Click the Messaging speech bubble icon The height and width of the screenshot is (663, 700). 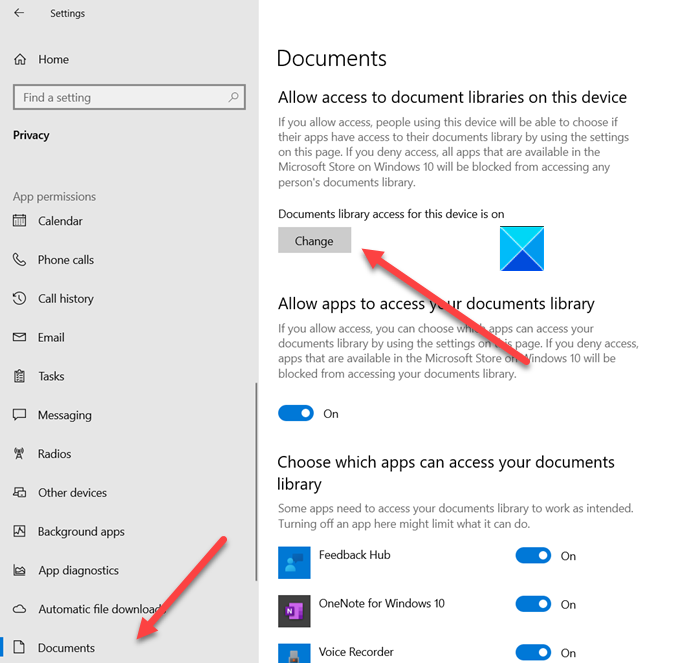(x=19, y=415)
